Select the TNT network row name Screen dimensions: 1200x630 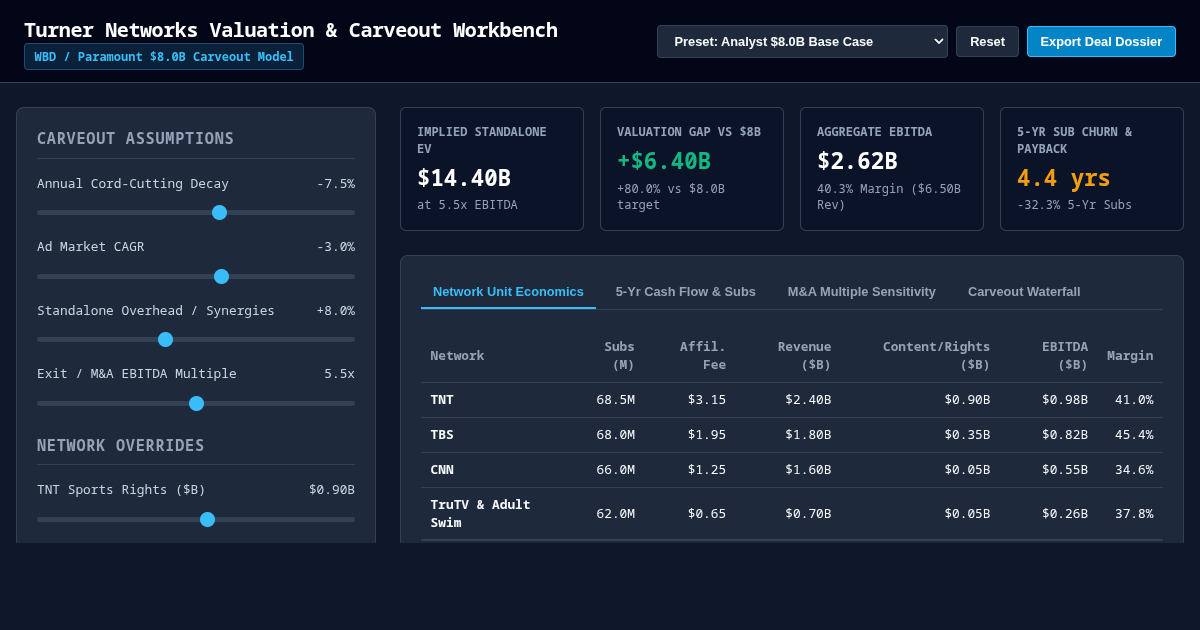click(x=442, y=399)
